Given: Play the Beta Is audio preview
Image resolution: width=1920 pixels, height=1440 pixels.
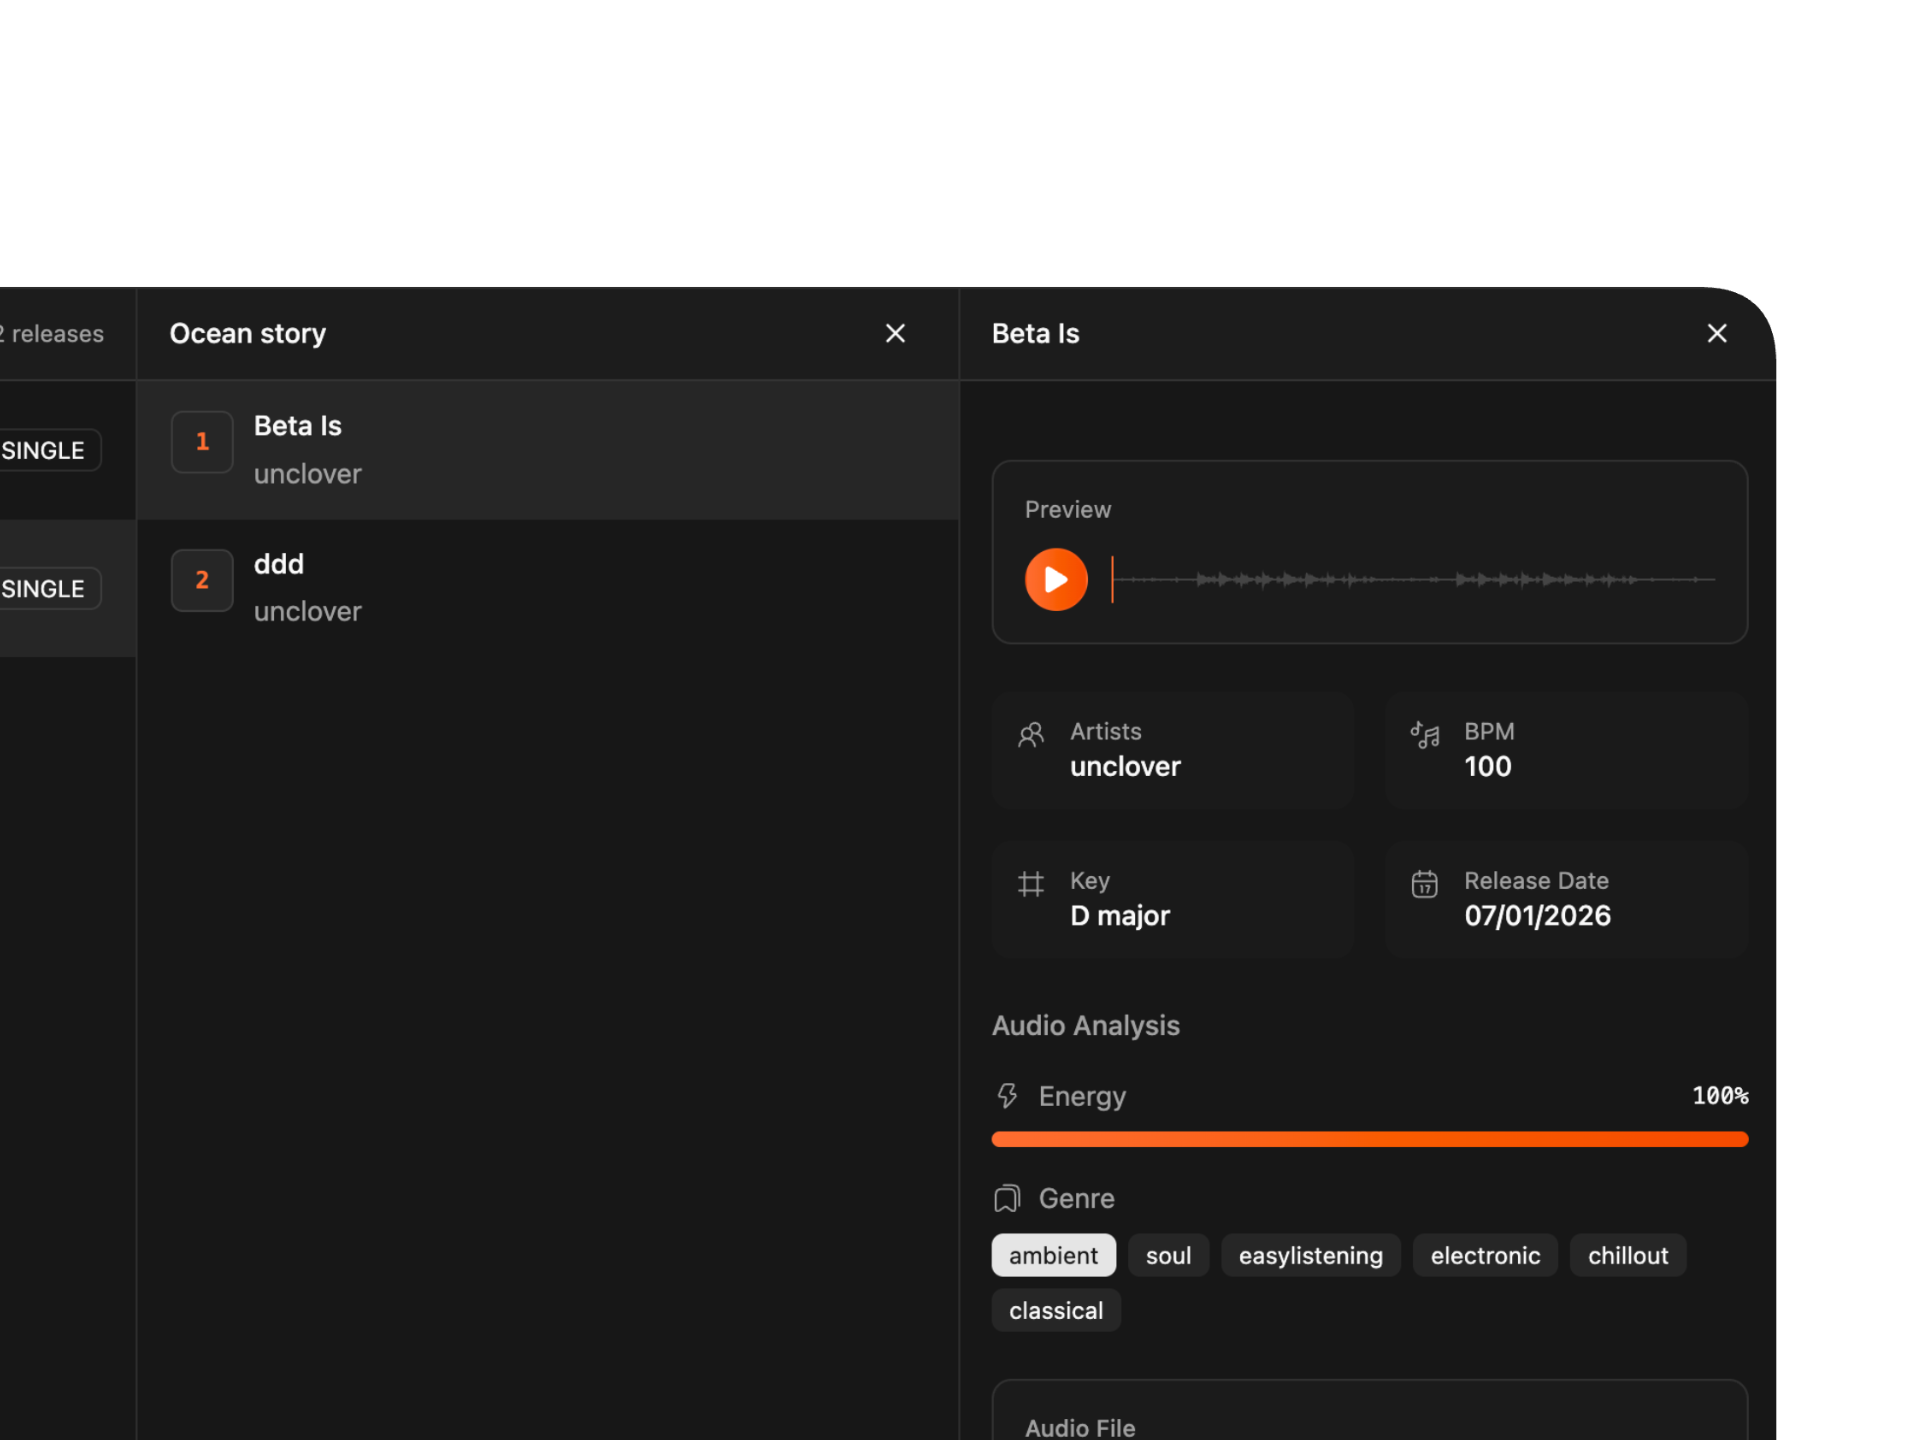Looking at the screenshot, I should pos(1055,578).
